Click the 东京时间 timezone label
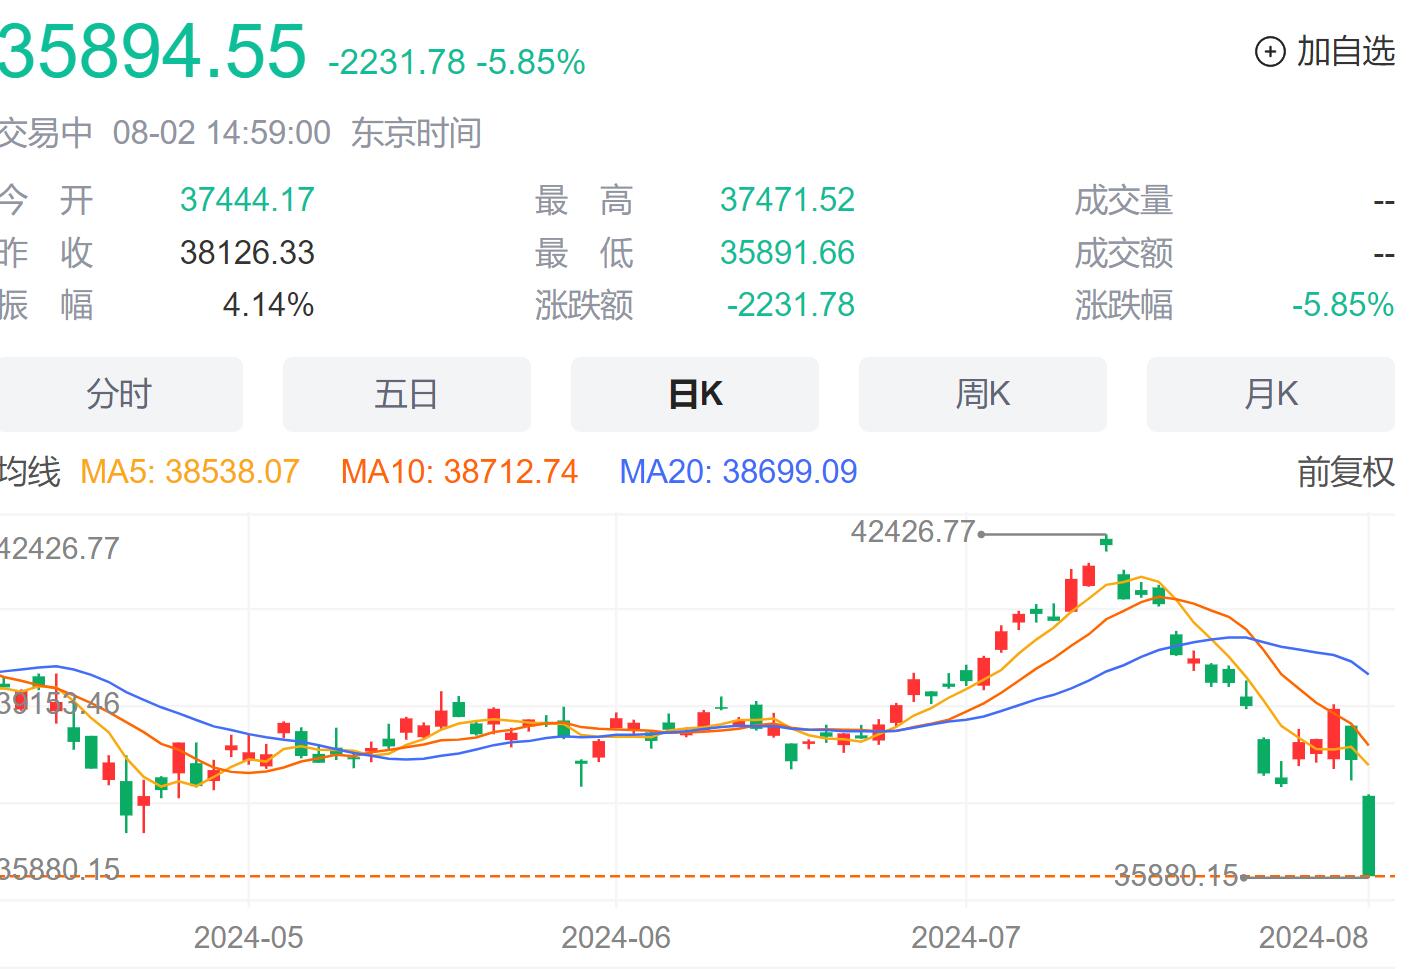The height and width of the screenshot is (969, 1414). (416, 132)
